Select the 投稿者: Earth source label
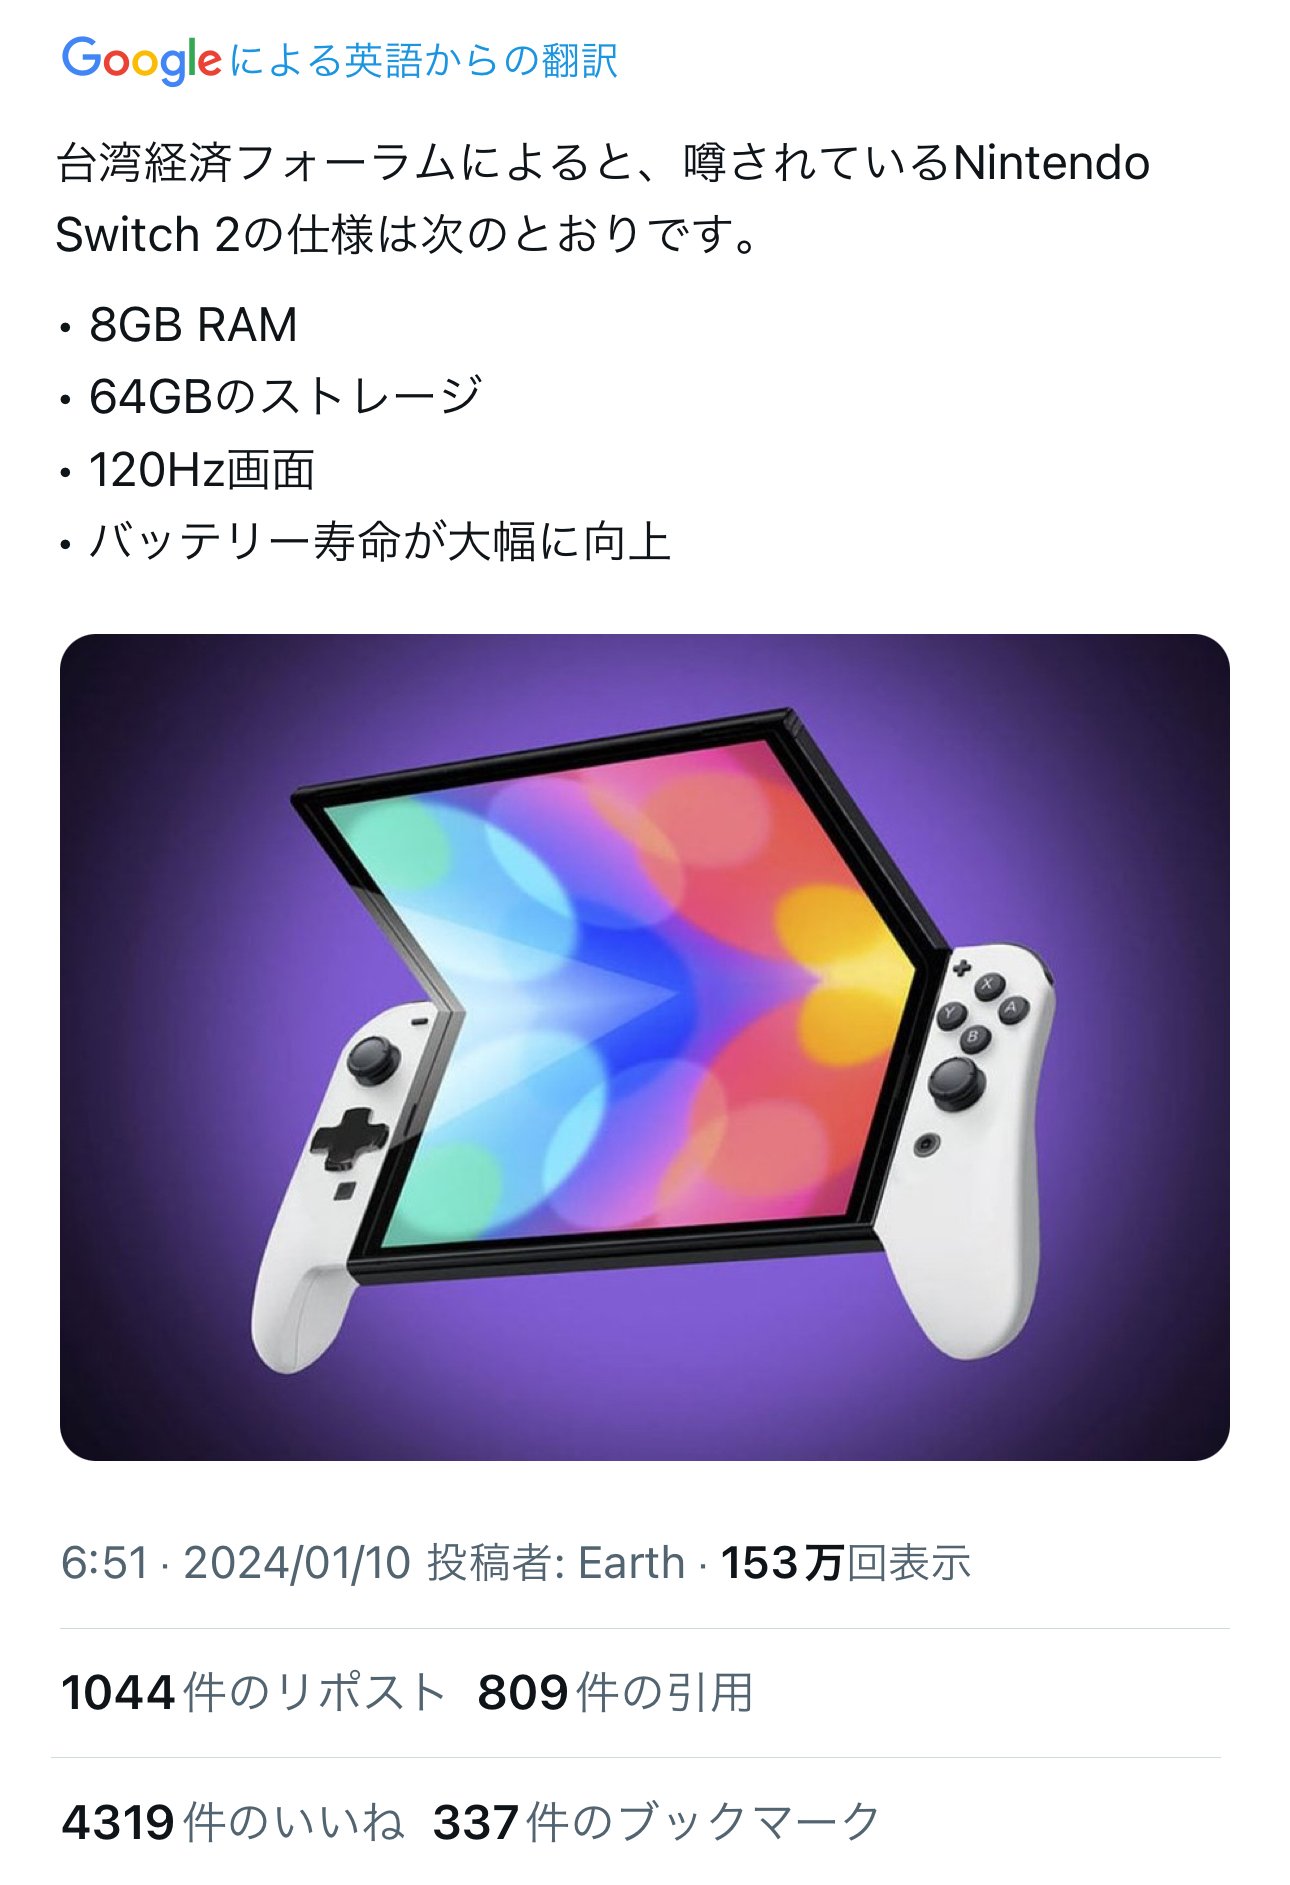Image resolution: width=1290 pixels, height=1885 pixels. point(556,1562)
